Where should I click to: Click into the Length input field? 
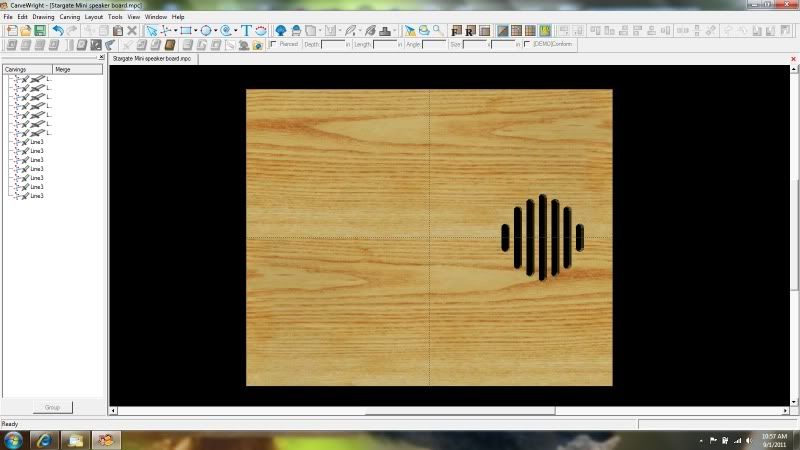[x=385, y=45]
